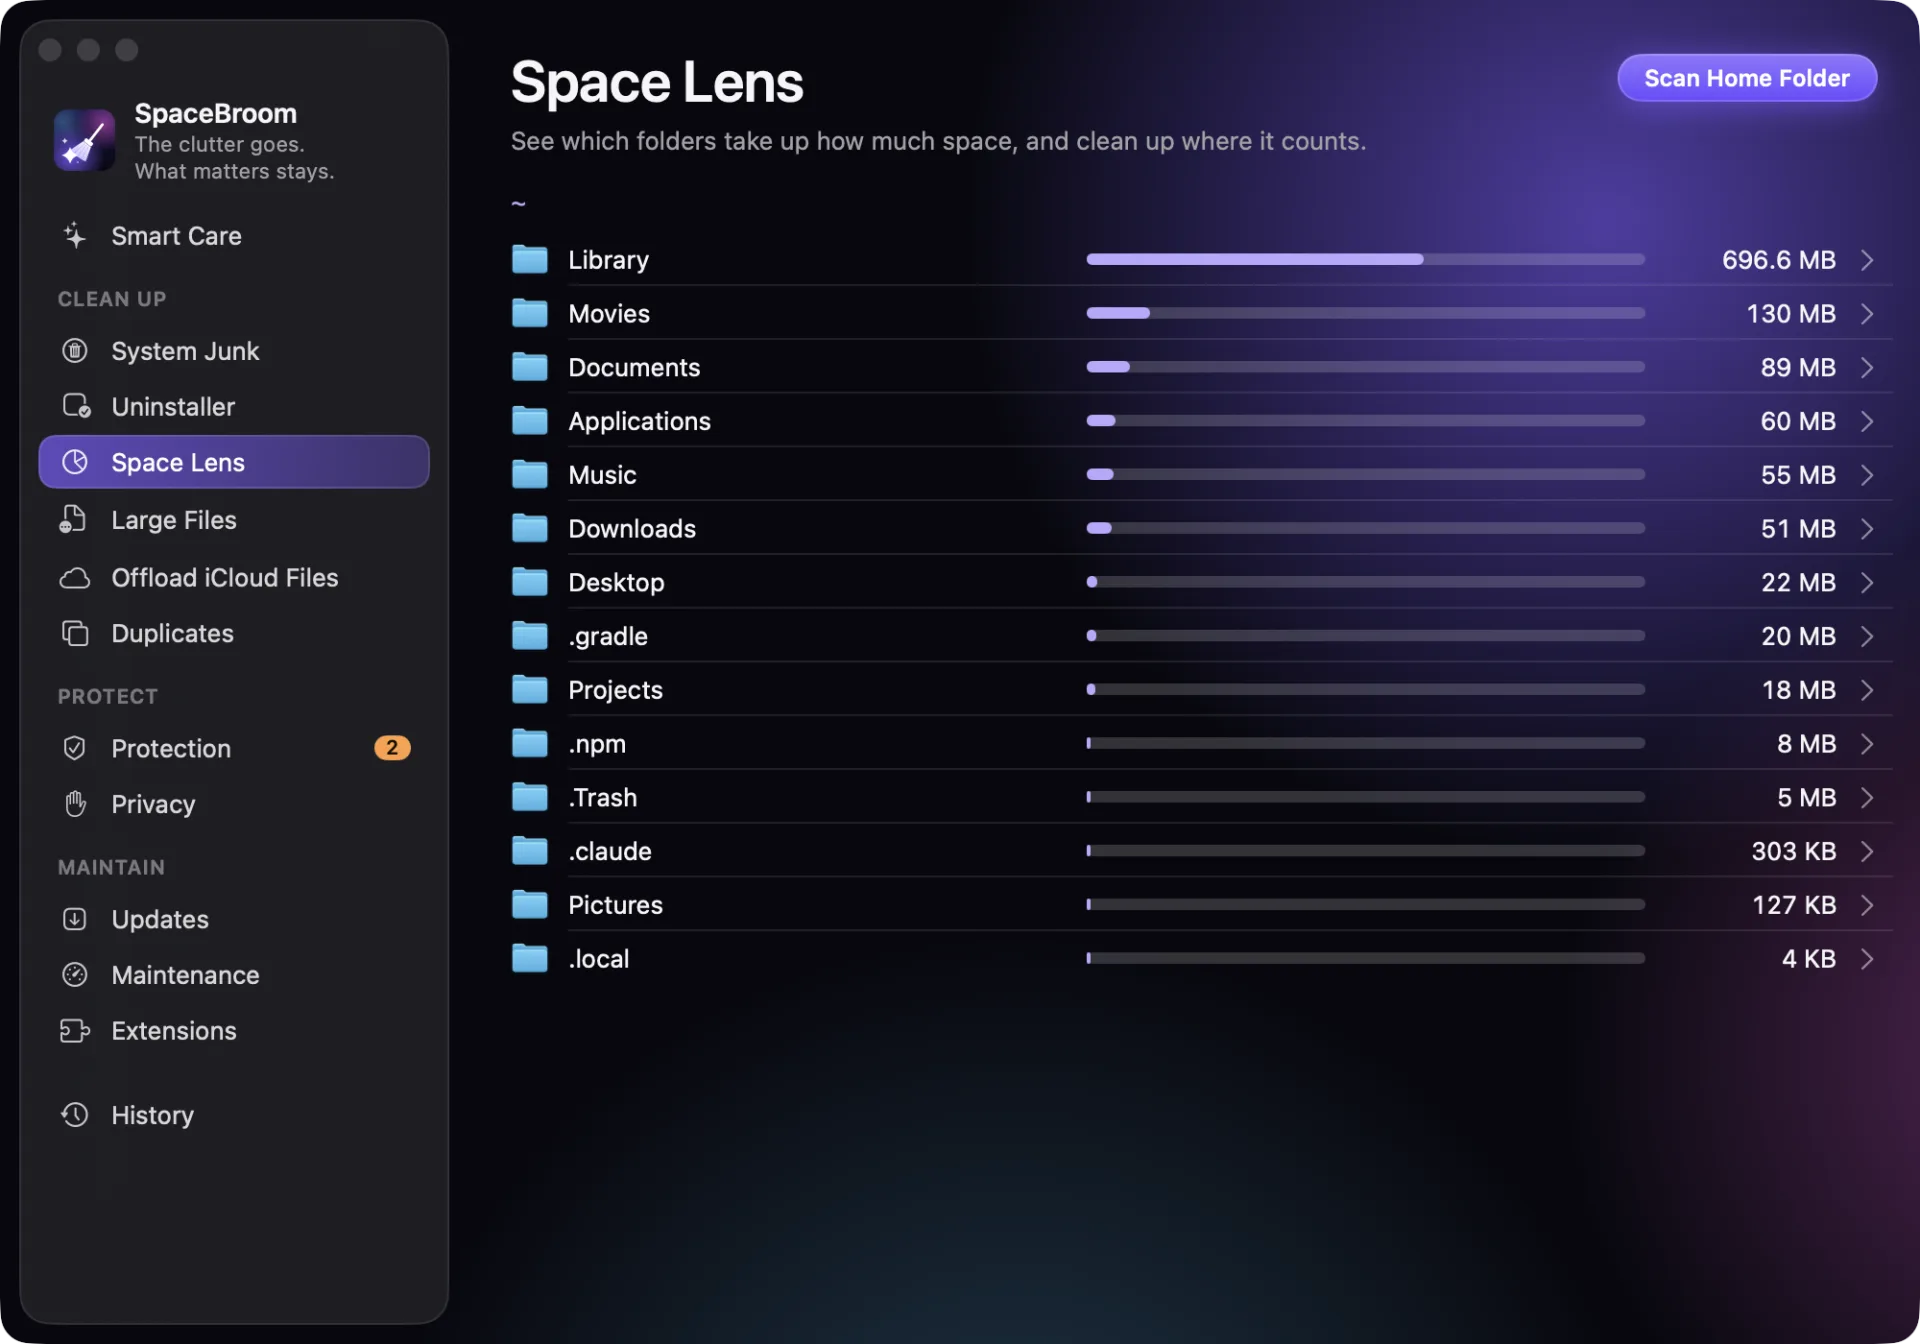Viewport: 1920px width, 1344px height.
Task: Open the Privacy section
Action: pyautogui.click(x=234, y=804)
